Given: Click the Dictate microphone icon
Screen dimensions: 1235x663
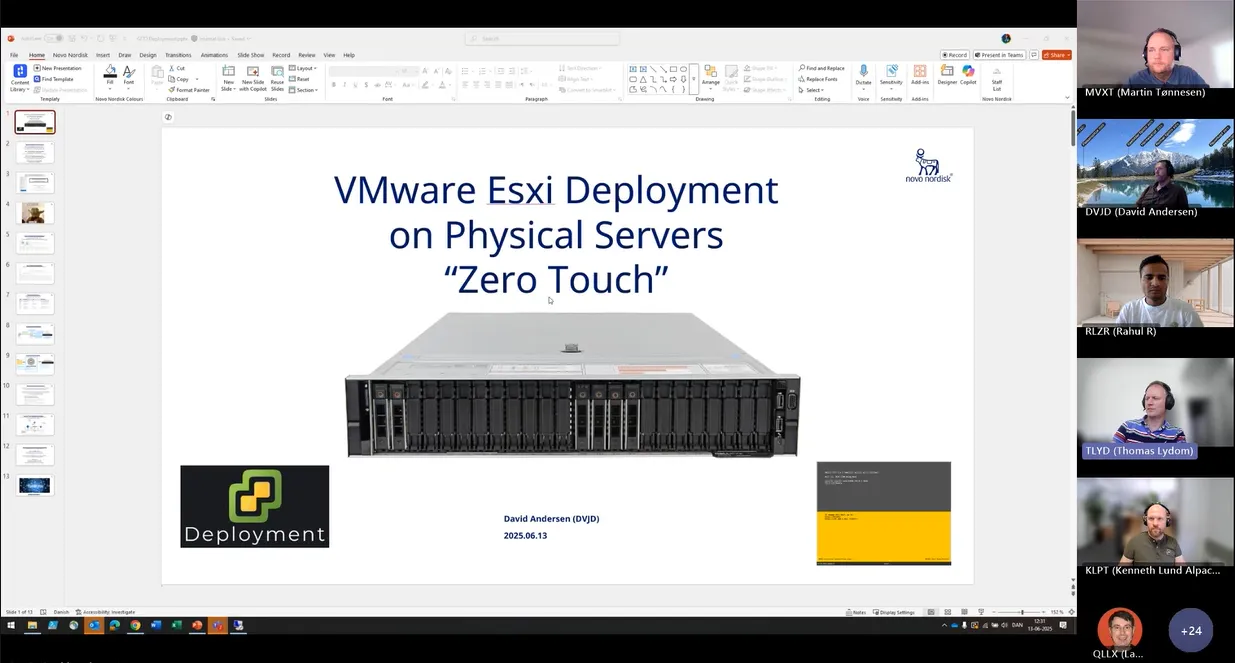Looking at the screenshot, I should coord(863,74).
